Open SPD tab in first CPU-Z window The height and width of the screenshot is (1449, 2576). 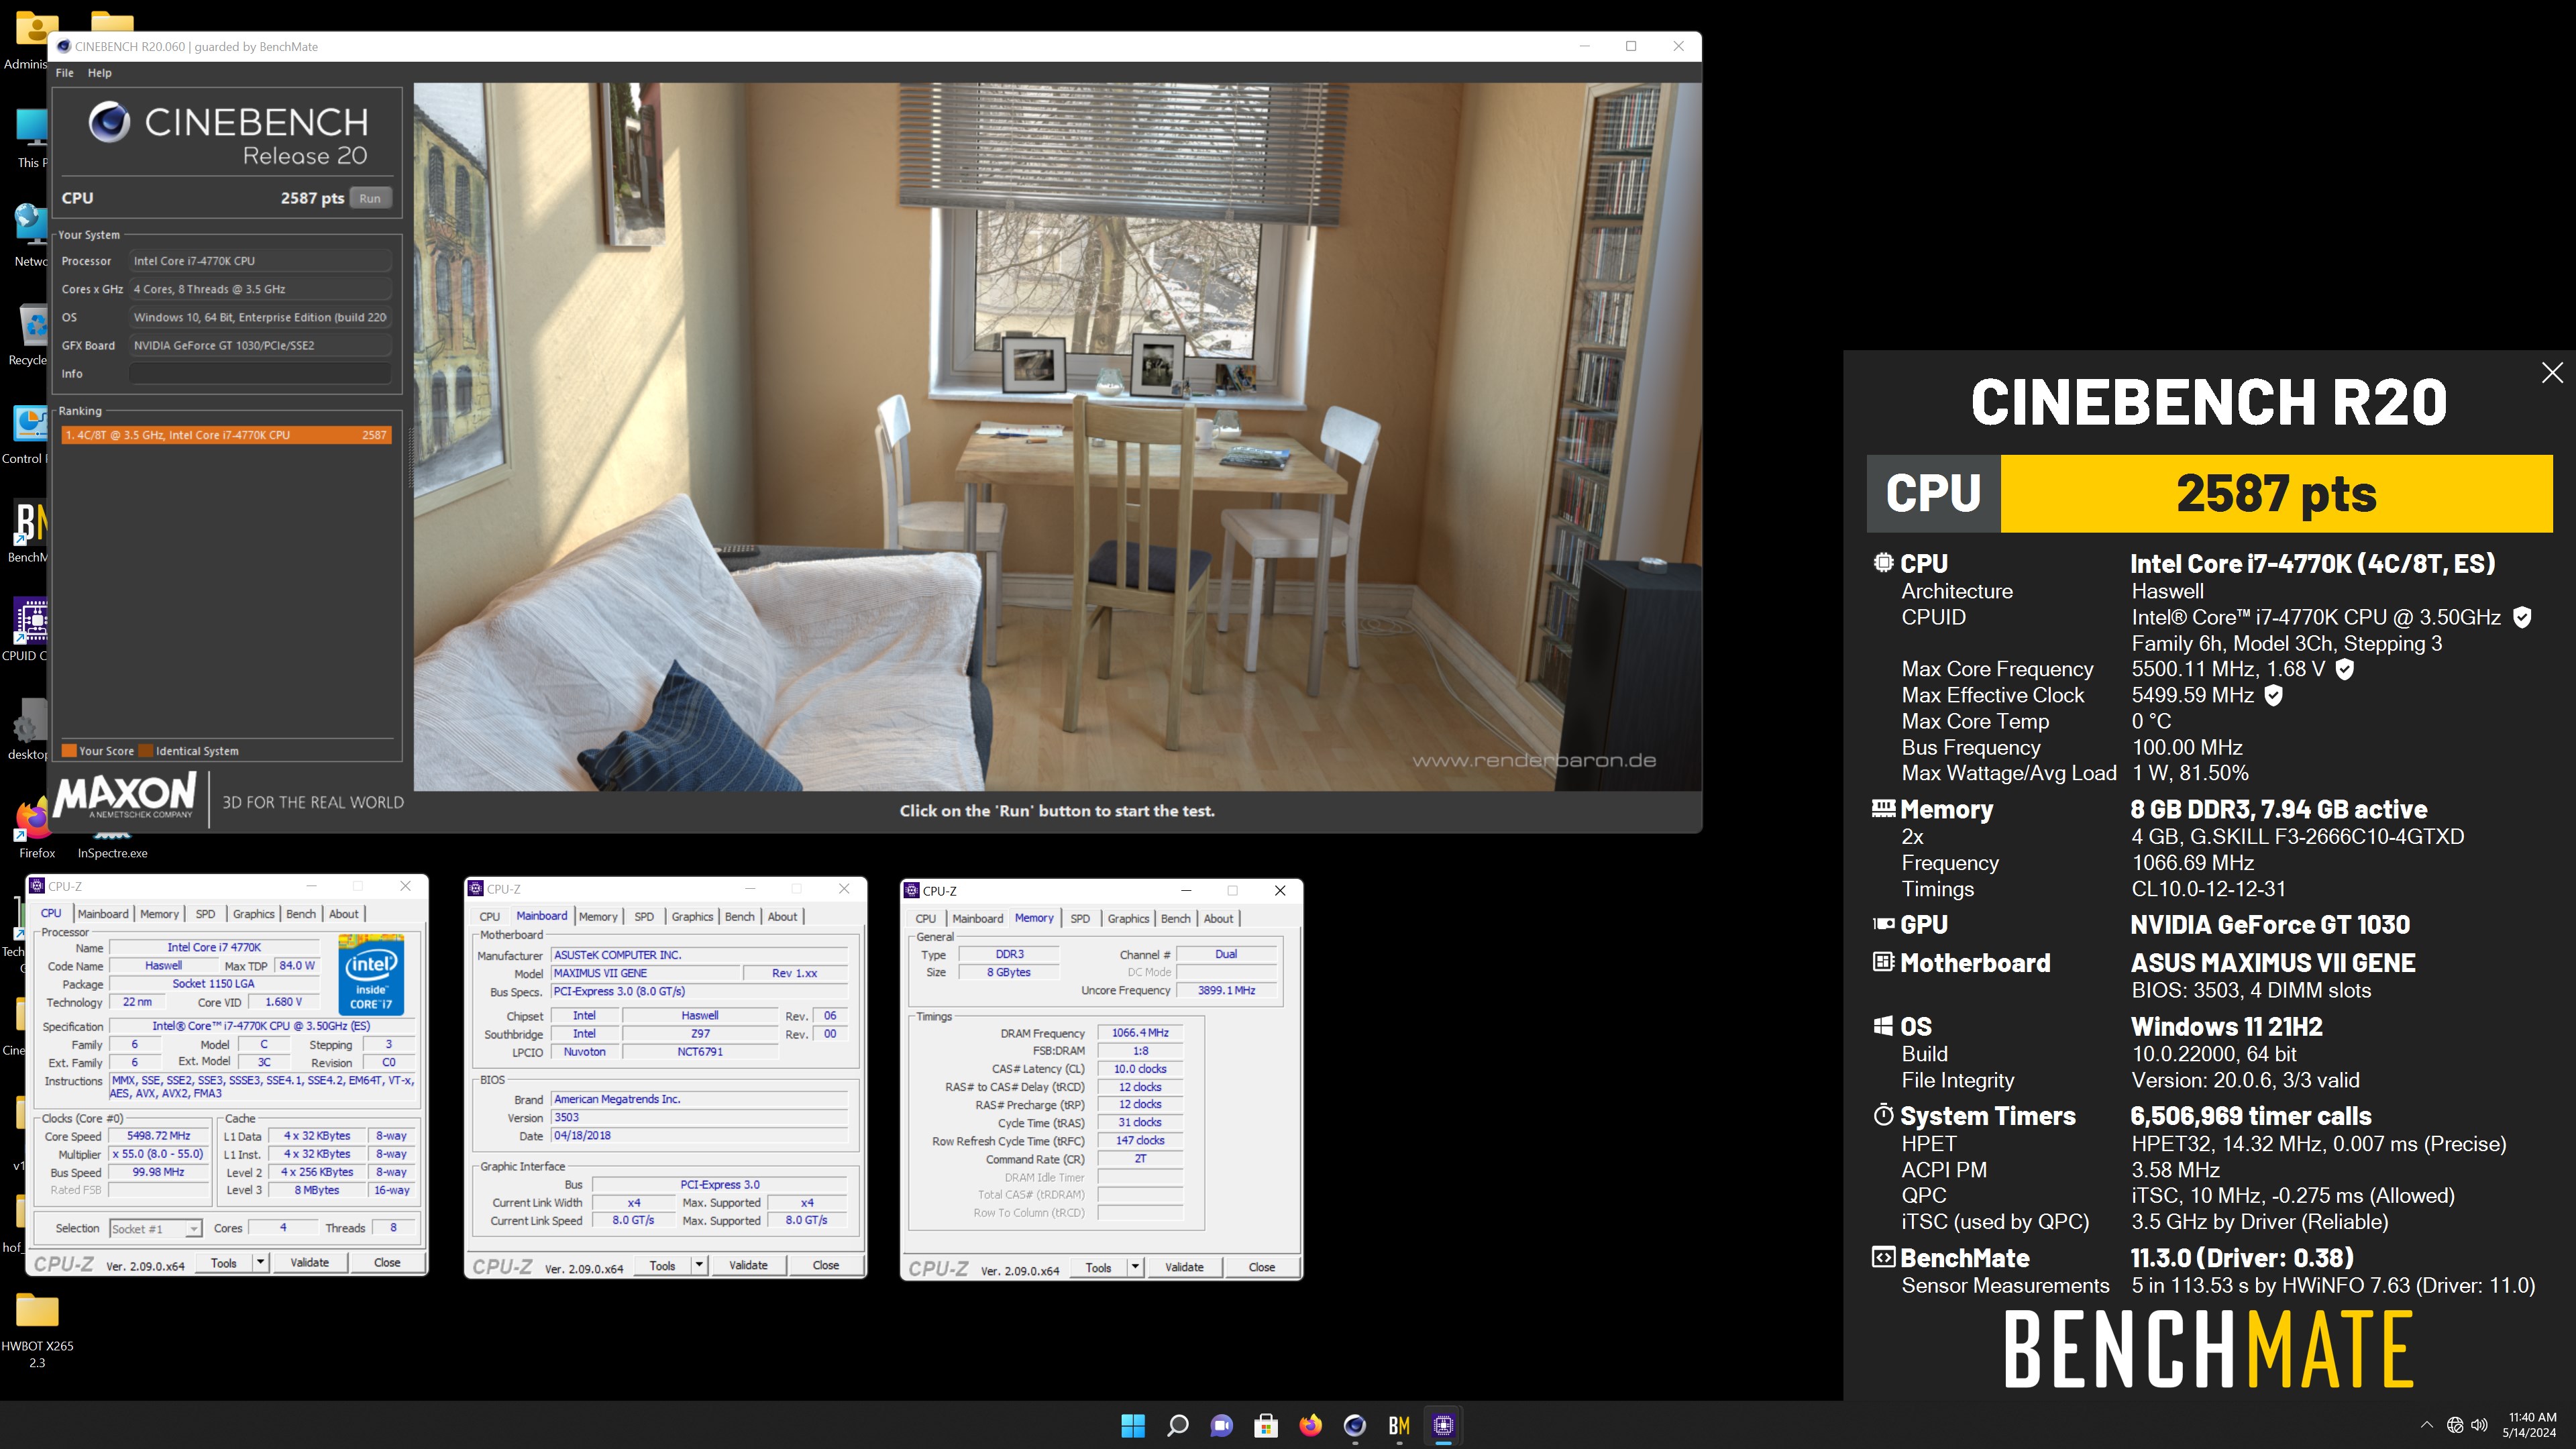205,914
